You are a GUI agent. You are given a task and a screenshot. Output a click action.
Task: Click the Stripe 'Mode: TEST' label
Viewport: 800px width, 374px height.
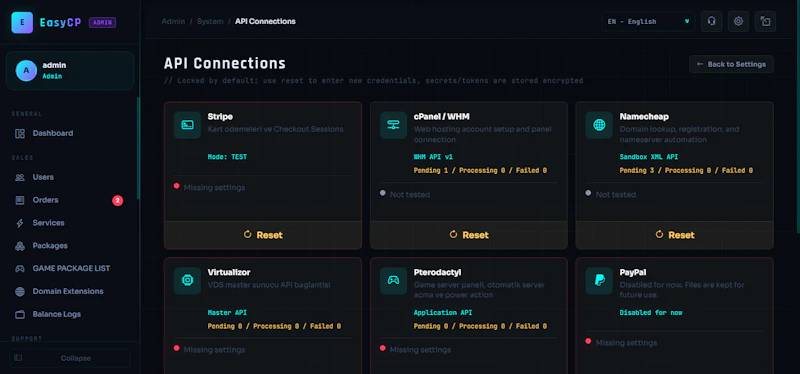227,157
